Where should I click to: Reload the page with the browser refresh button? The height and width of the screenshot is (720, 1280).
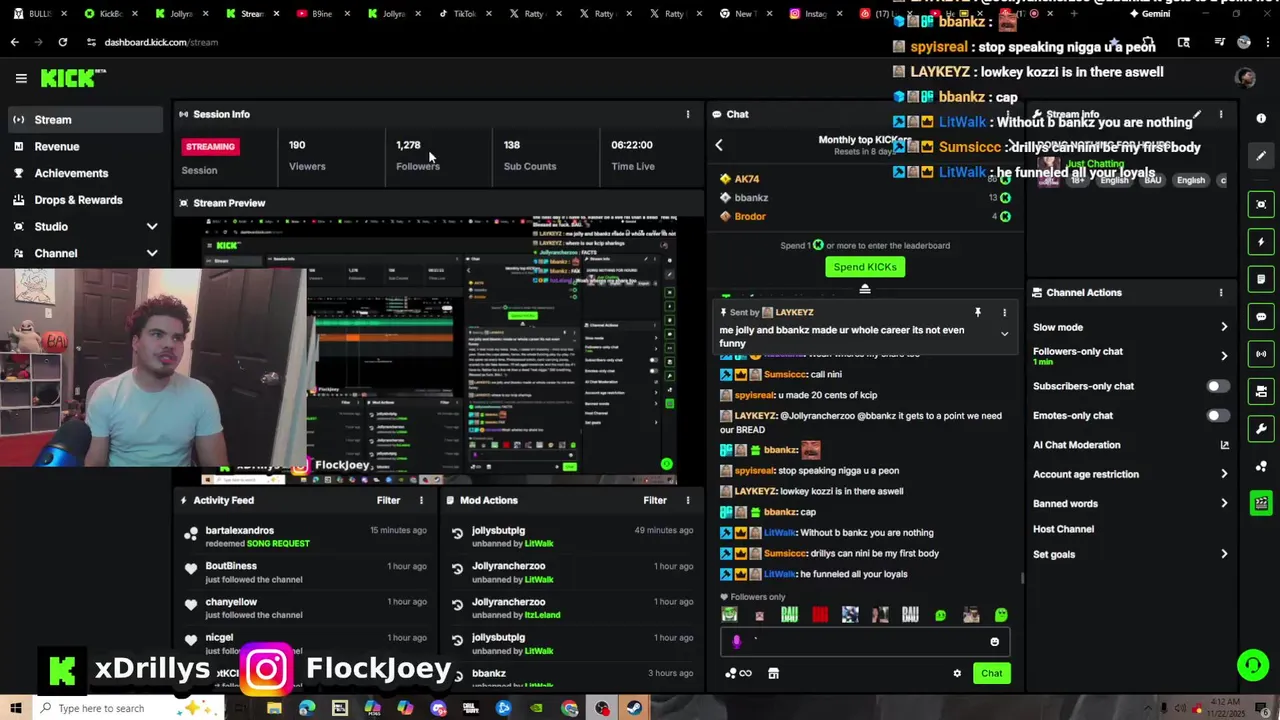pos(62,42)
